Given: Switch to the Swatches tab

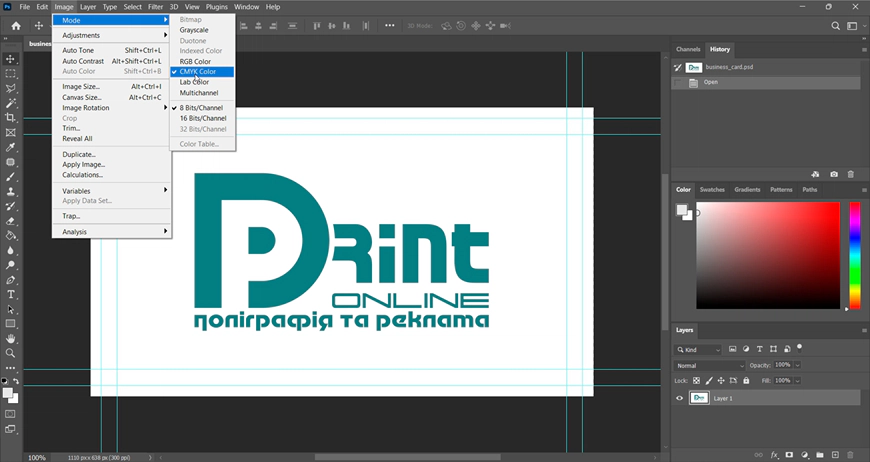Looking at the screenshot, I should click(x=712, y=189).
